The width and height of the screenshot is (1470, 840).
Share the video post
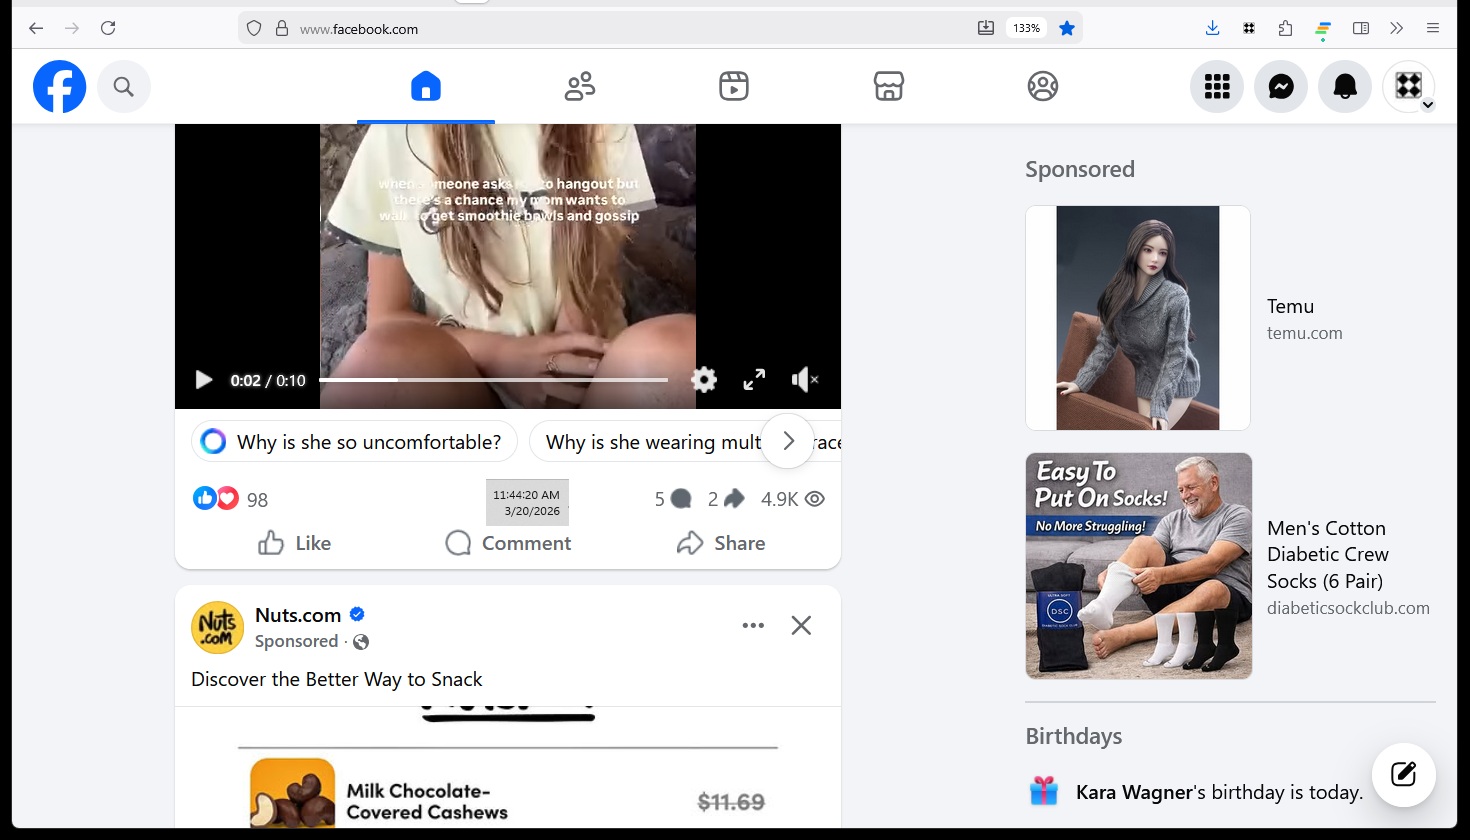720,543
